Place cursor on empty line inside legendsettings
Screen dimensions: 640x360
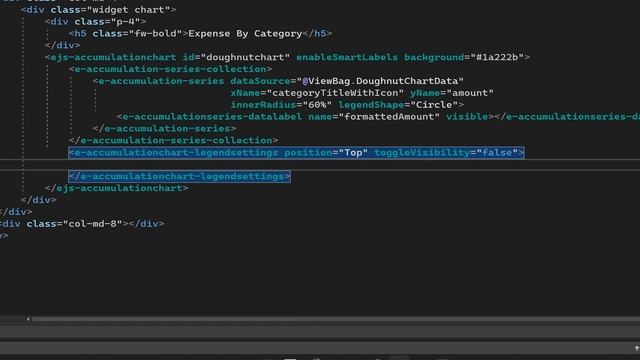(x=320, y=164)
